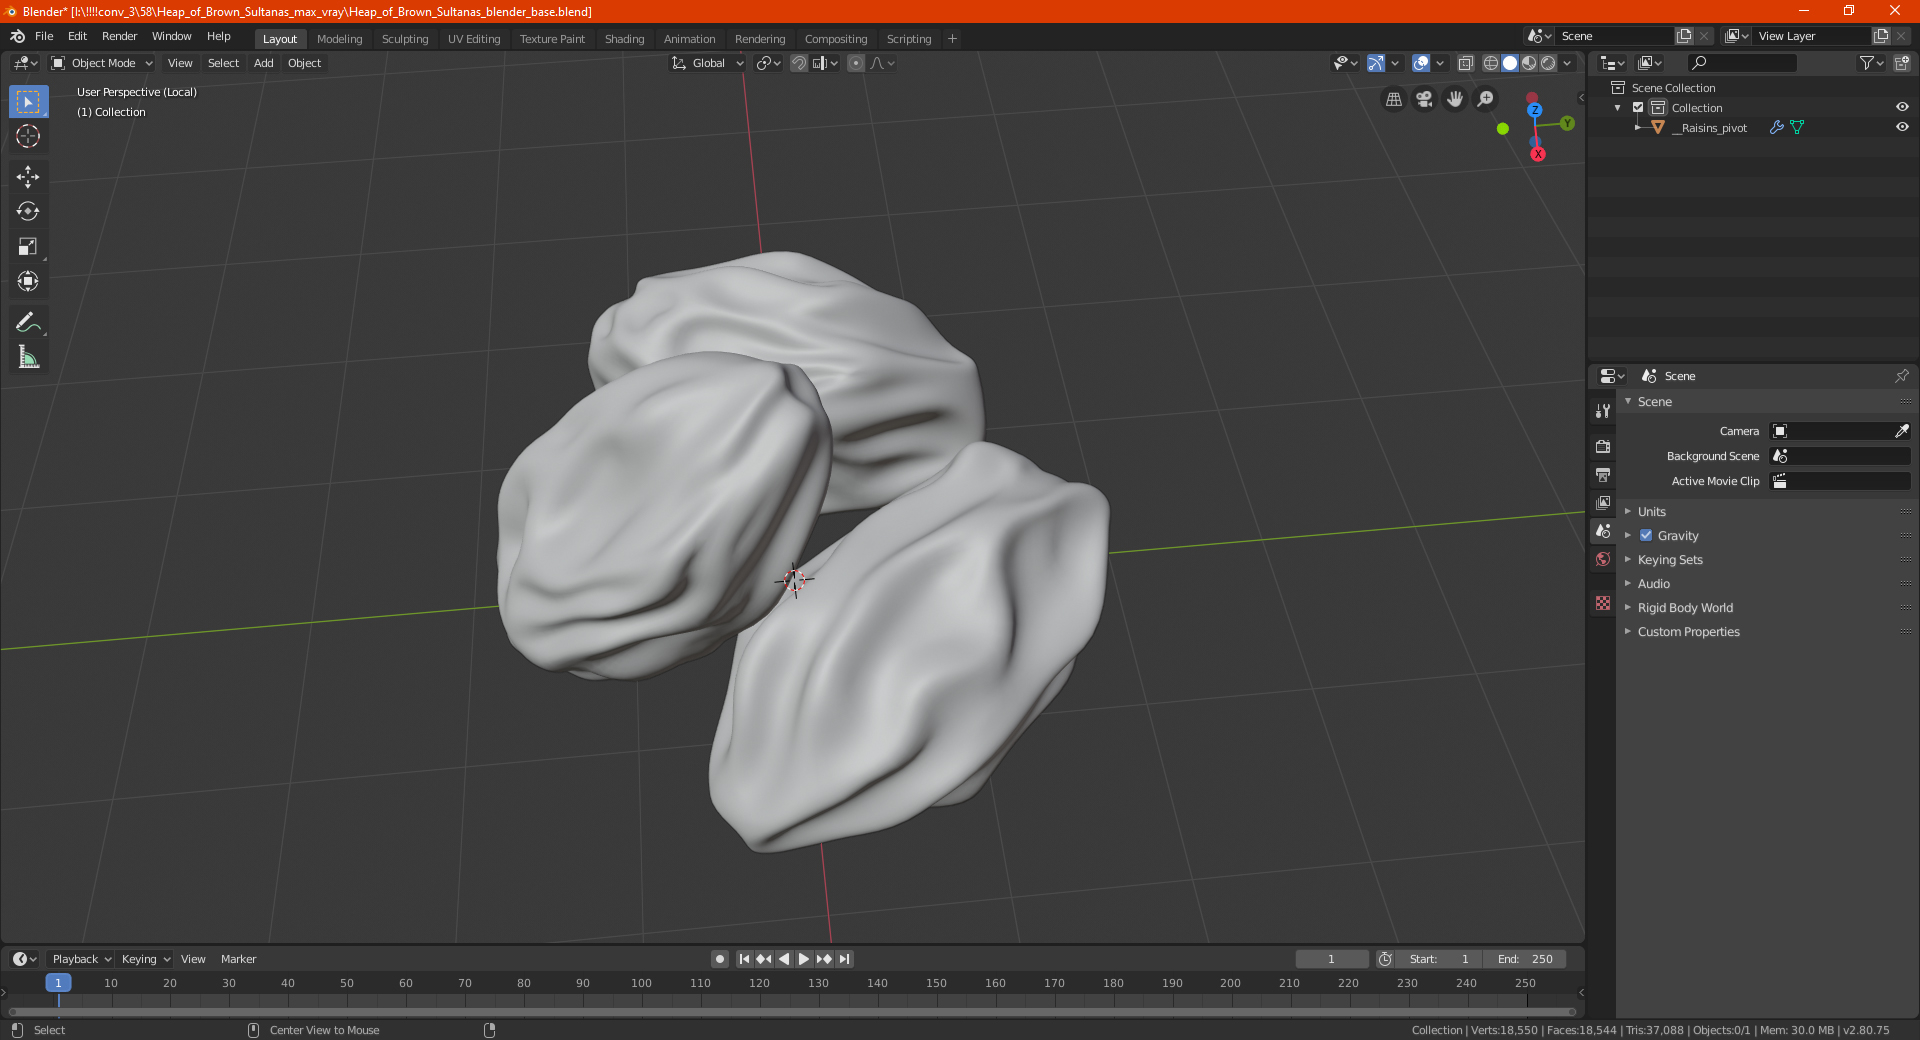Open the View Layer properties tab

click(x=1603, y=502)
